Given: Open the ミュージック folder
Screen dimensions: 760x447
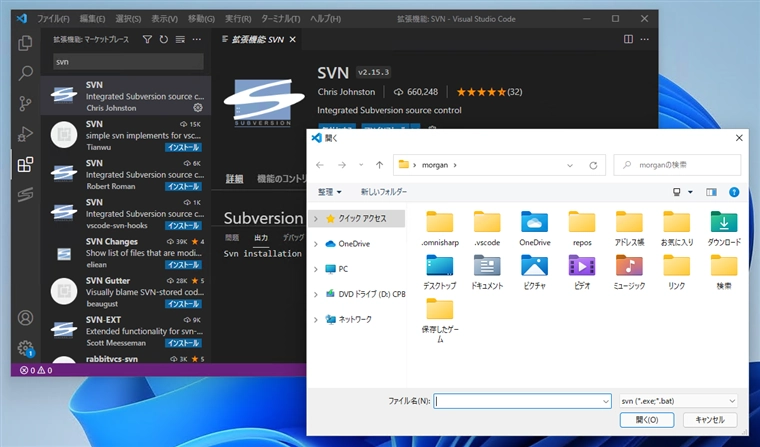Looking at the screenshot, I should click(x=629, y=272).
